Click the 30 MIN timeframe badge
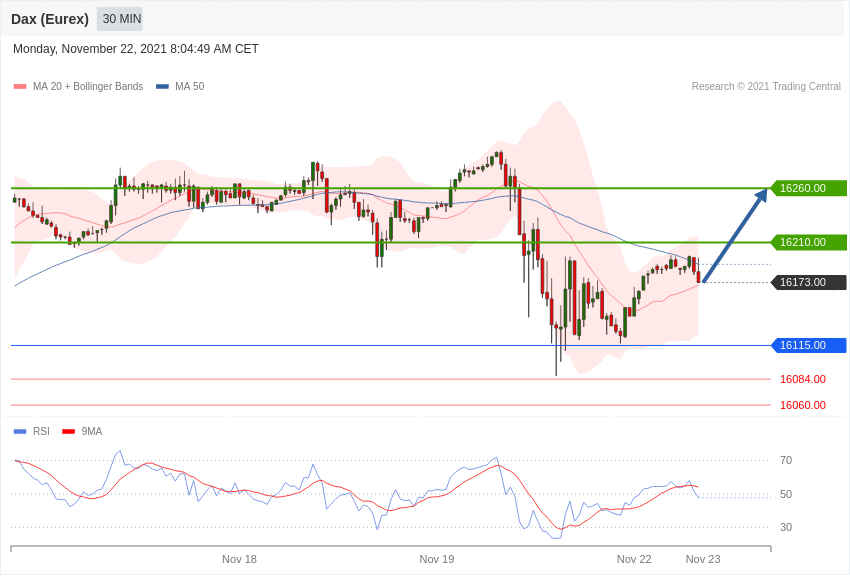This screenshot has width=850, height=576. click(x=120, y=19)
